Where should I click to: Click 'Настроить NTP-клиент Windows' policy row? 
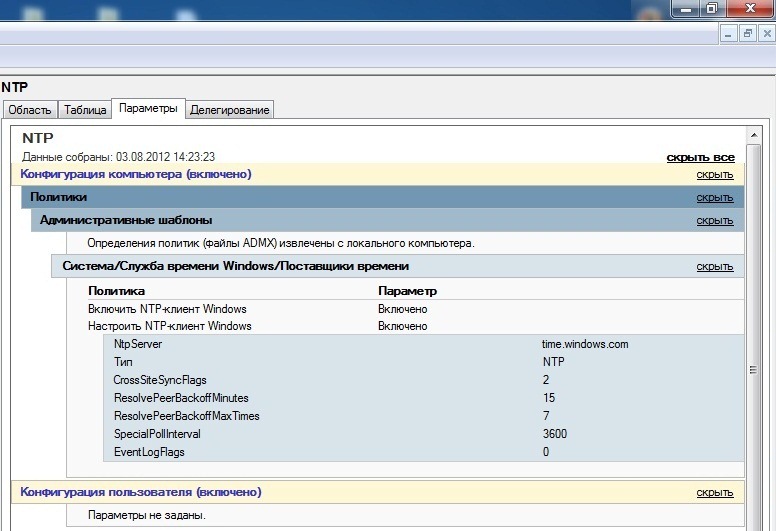click(x=170, y=327)
